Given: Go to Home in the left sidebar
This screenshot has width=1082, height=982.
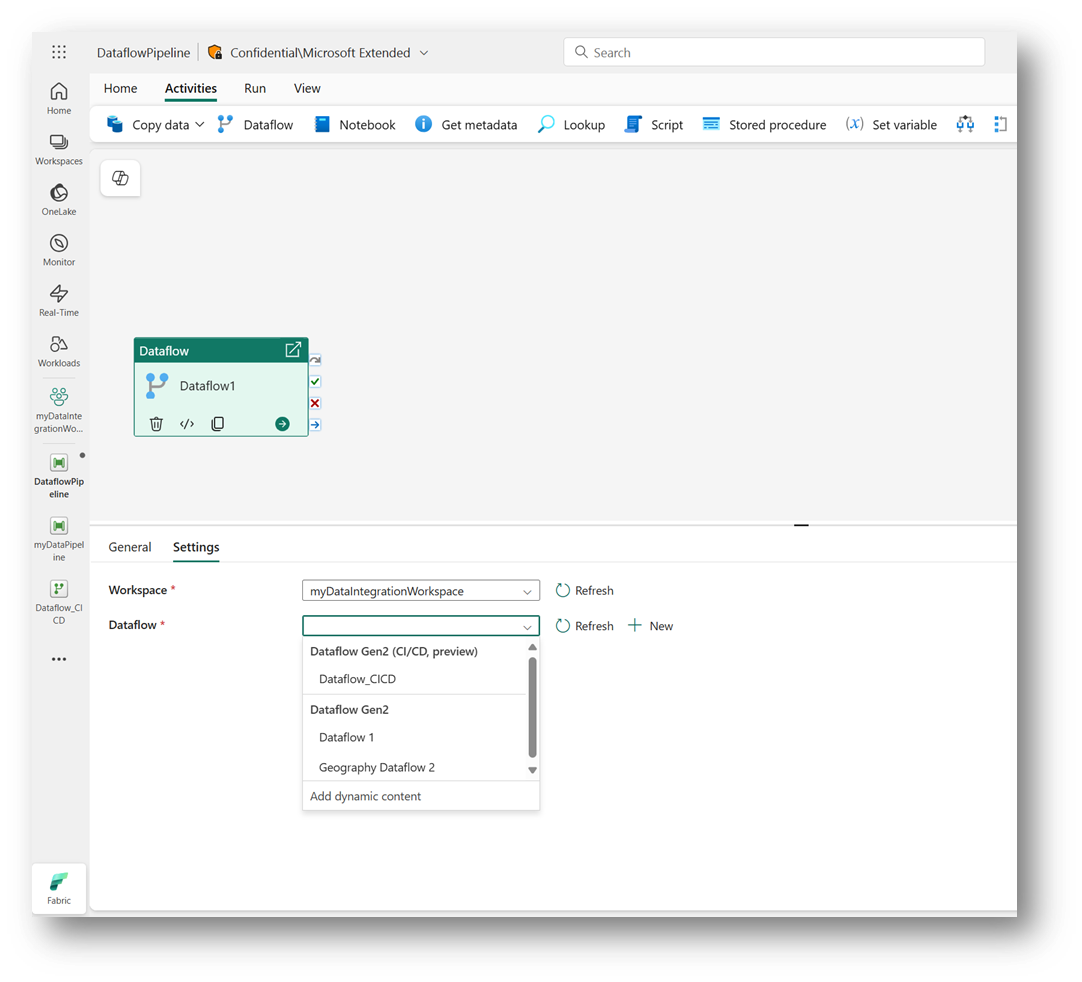Looking at the screenshot, I should click(59, 99).
